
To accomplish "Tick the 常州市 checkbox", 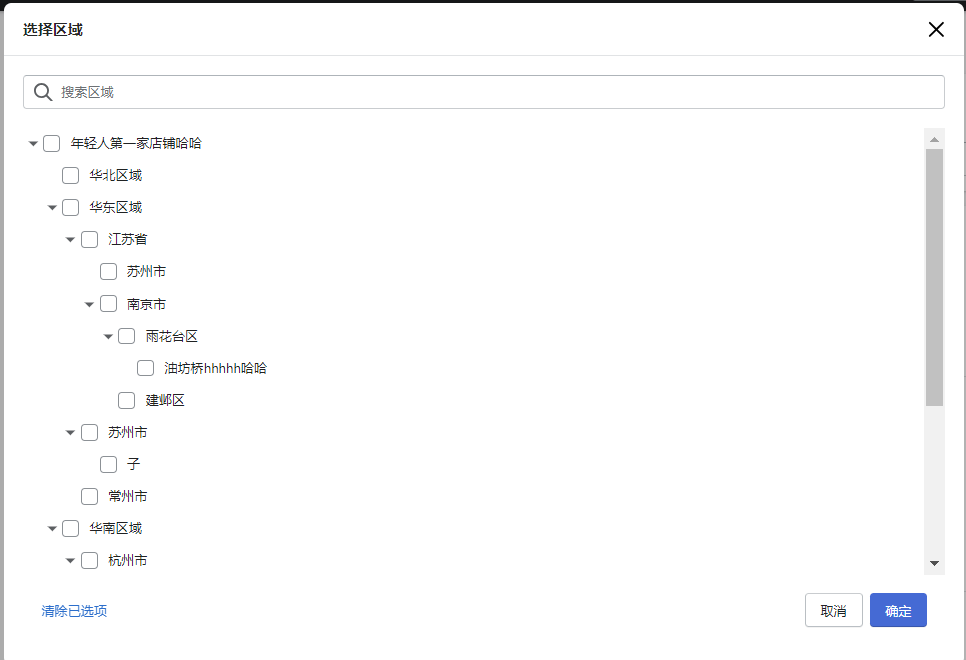I will click(90, 497).
